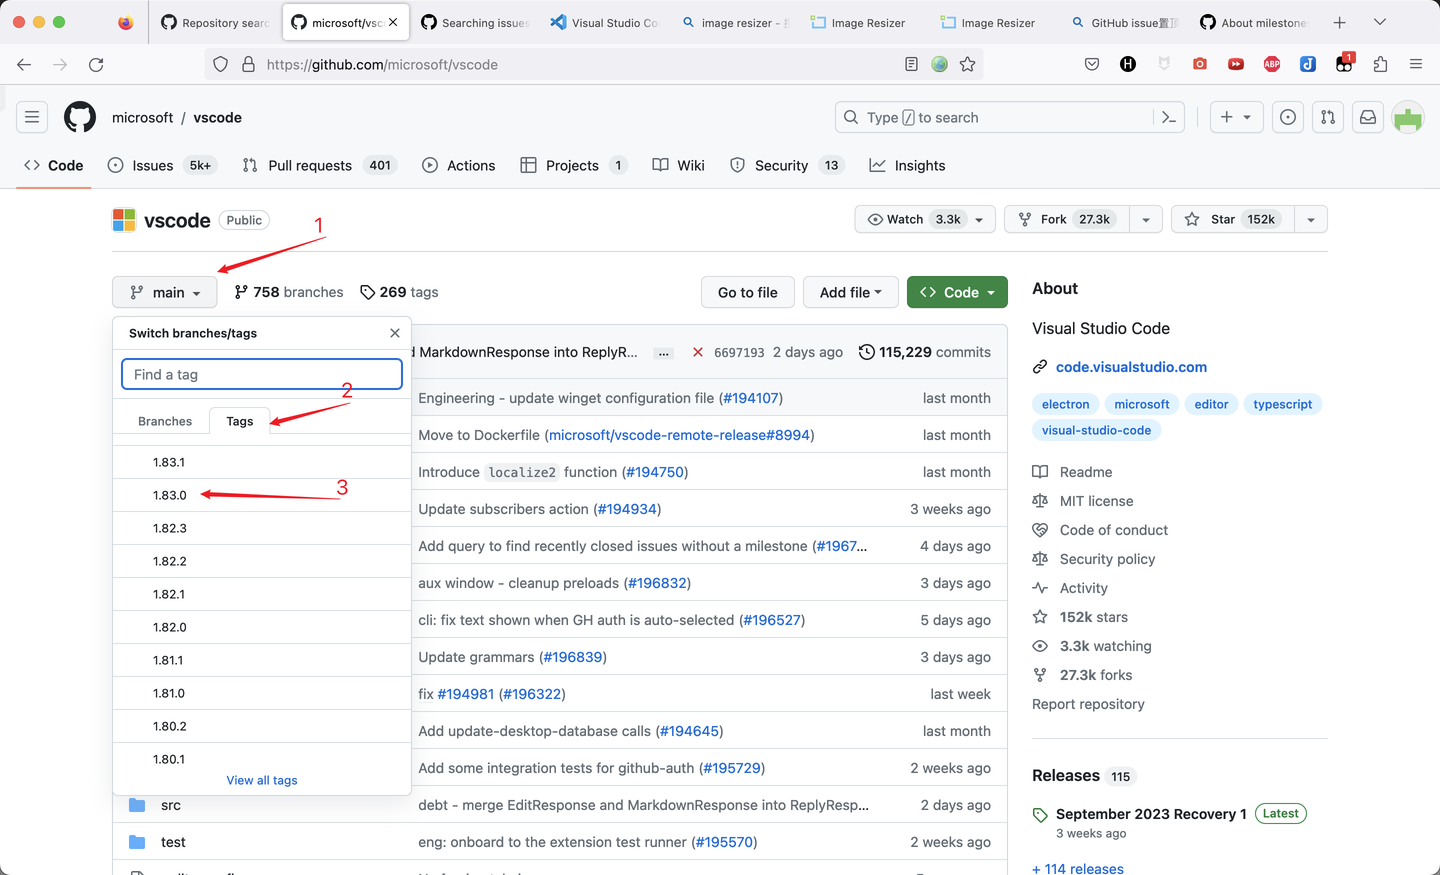
Task: Close the Switch branches/tags popup
Action: coord(395,333)
